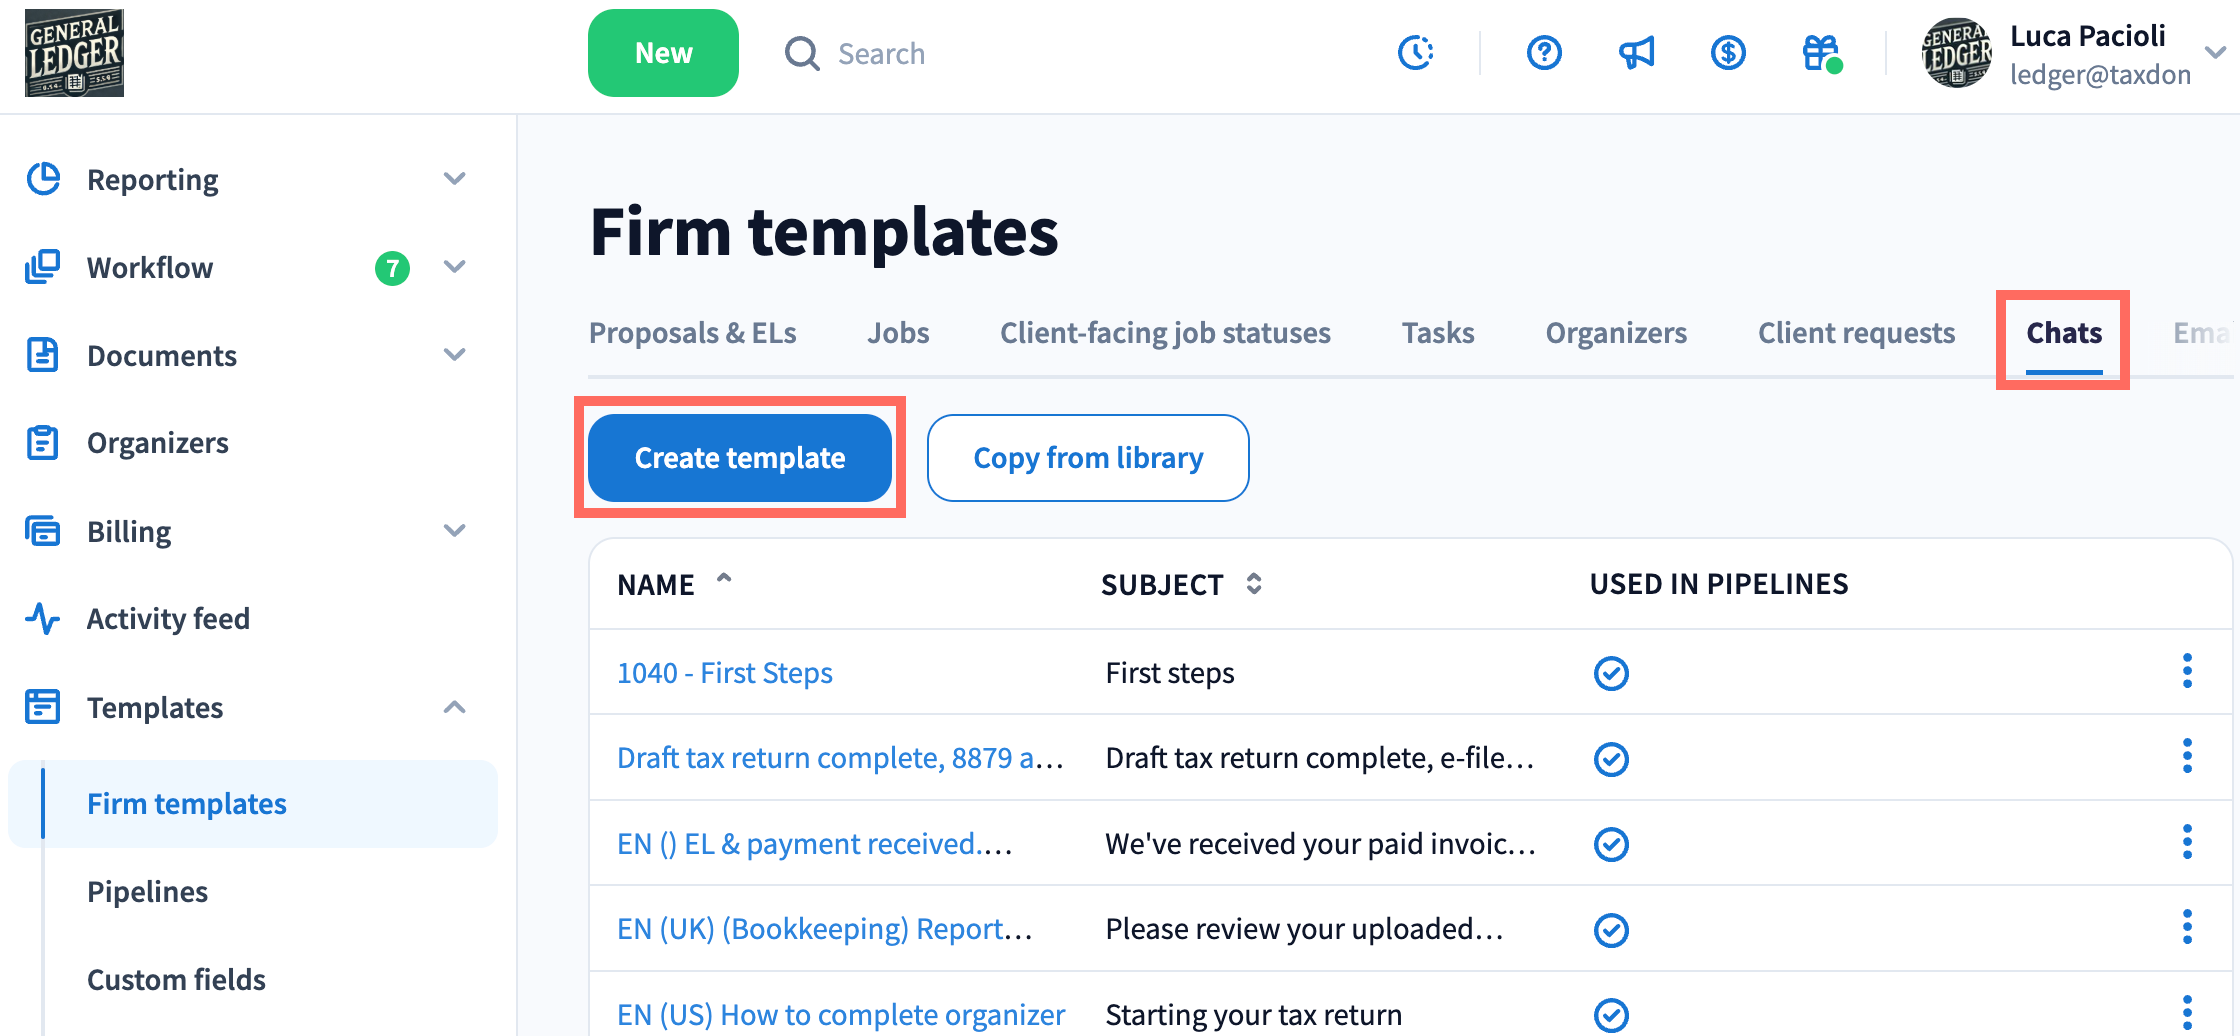Collapse the Templates sidebar section
The height and width of the screenshot is (1036, 2240).
[454, 708]
